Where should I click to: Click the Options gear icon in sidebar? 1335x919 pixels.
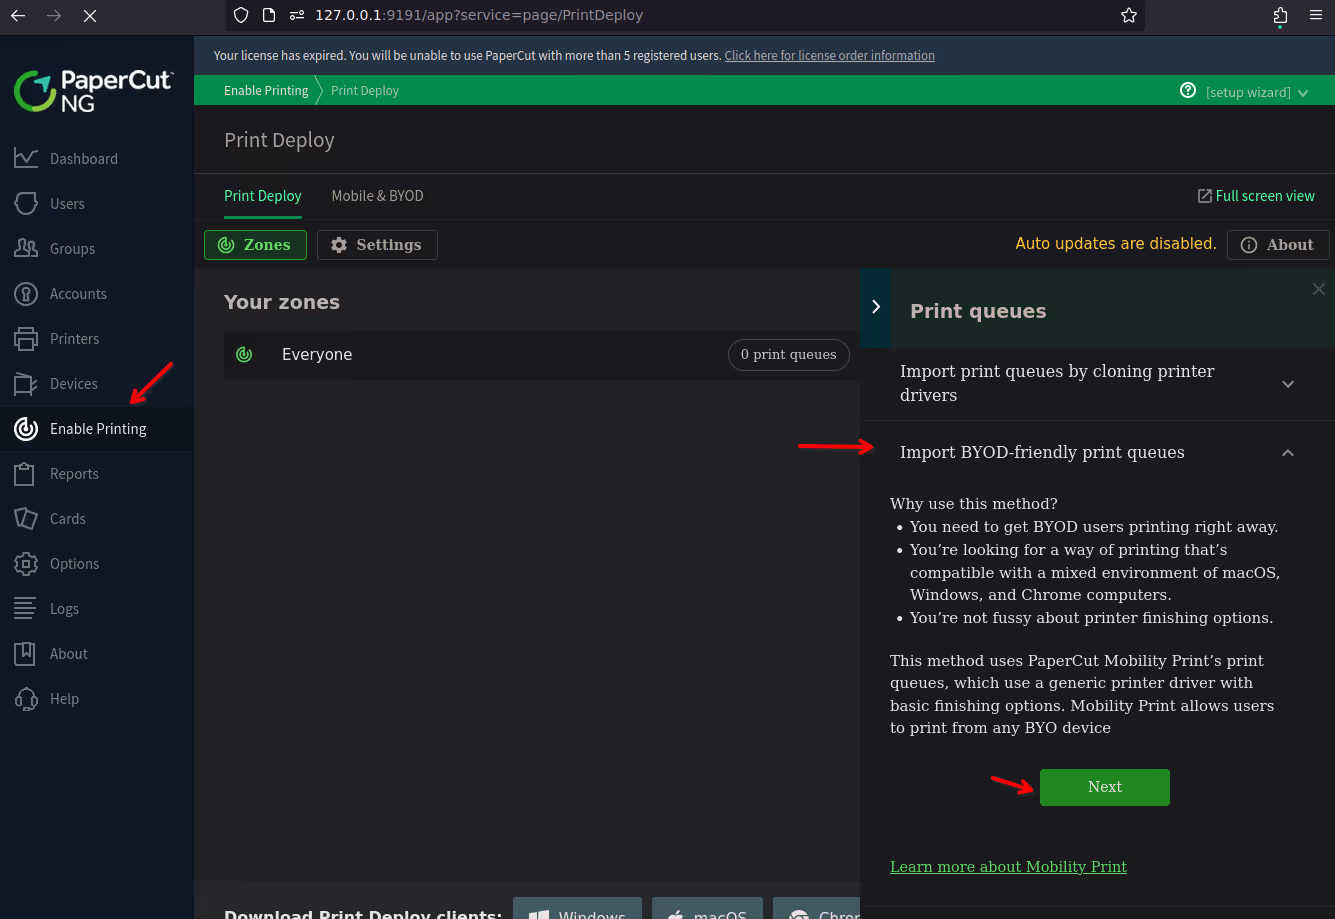tap(26, 563)
